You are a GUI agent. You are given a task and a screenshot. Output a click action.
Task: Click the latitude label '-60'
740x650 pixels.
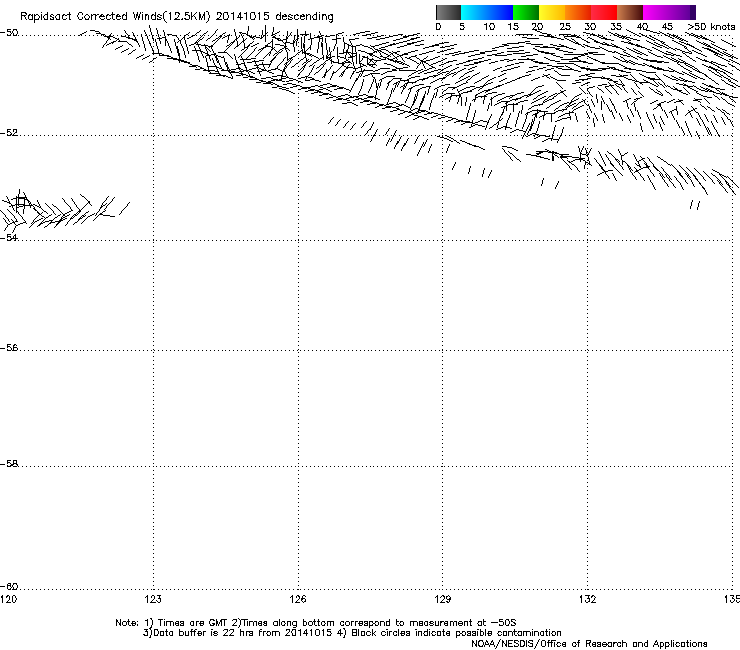(x=9, y=587)
